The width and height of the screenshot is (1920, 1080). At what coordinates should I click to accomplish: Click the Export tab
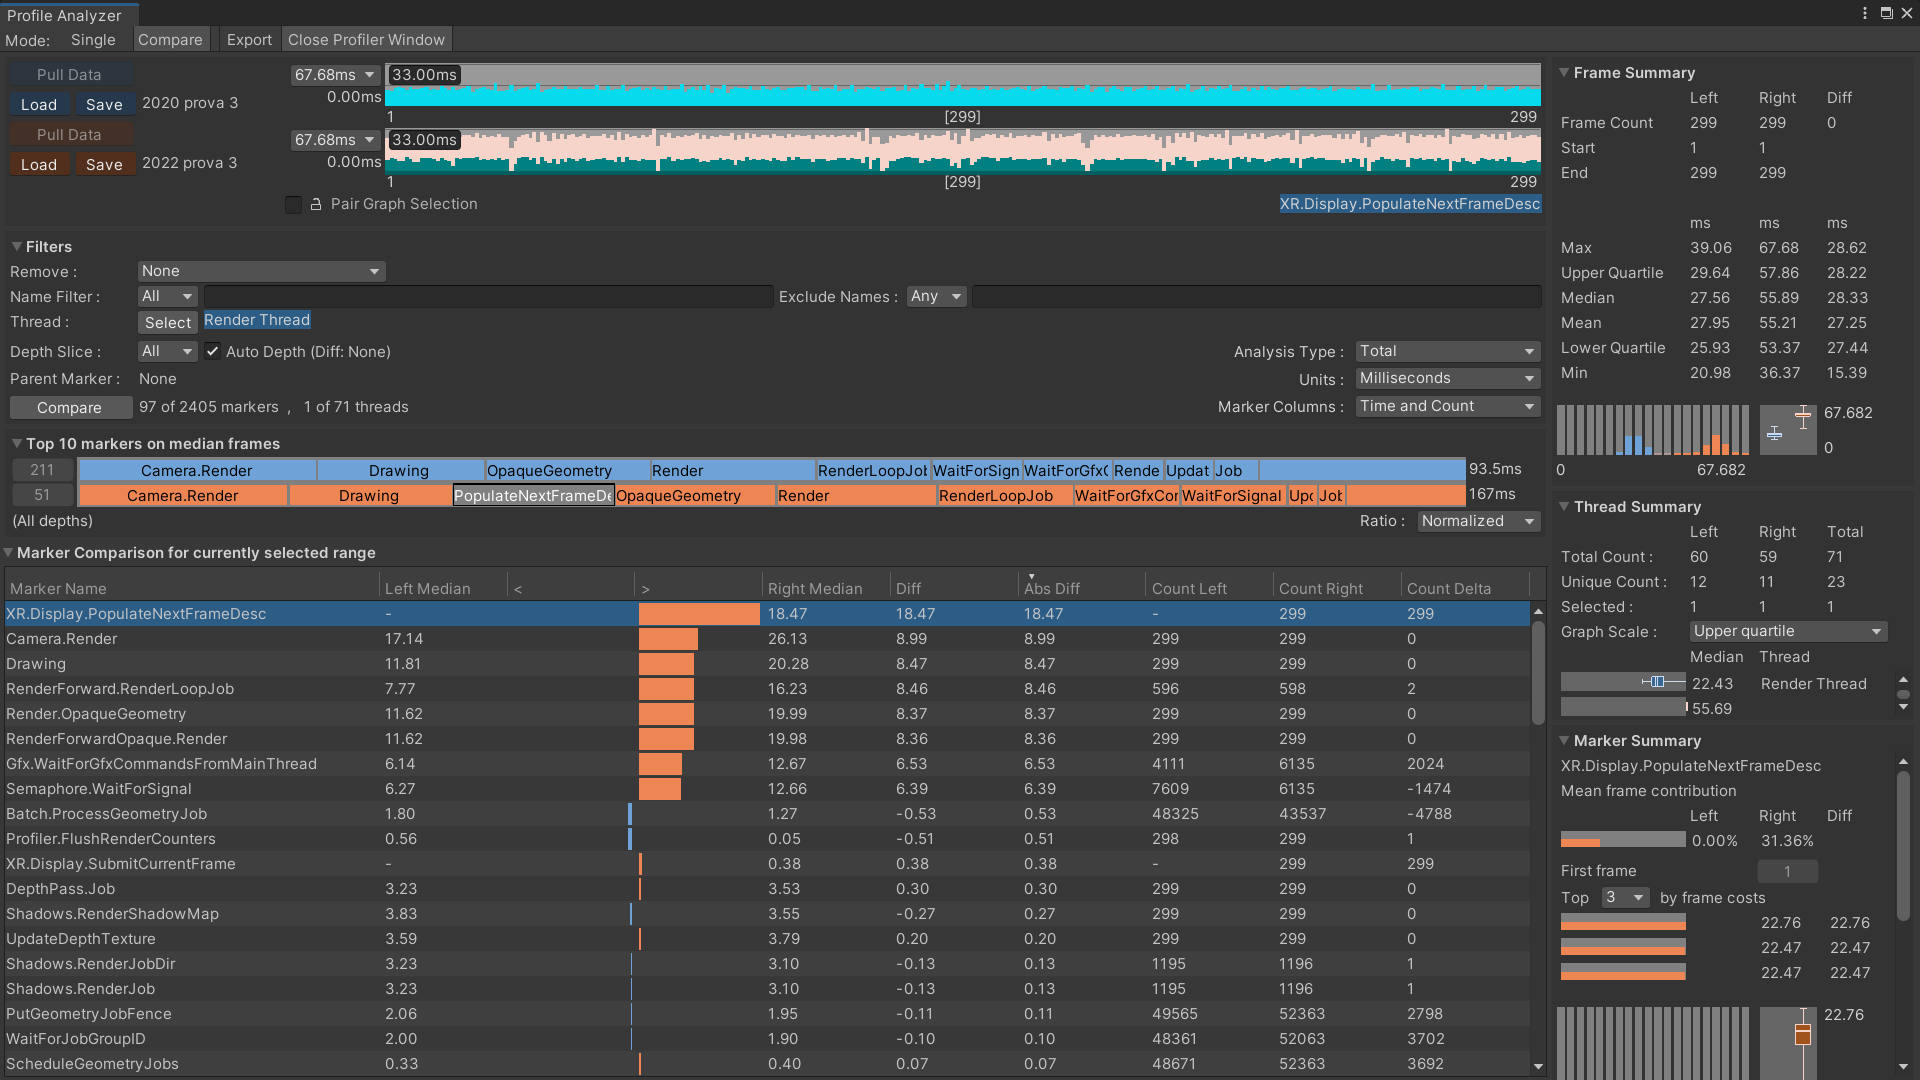pos(249,40)
